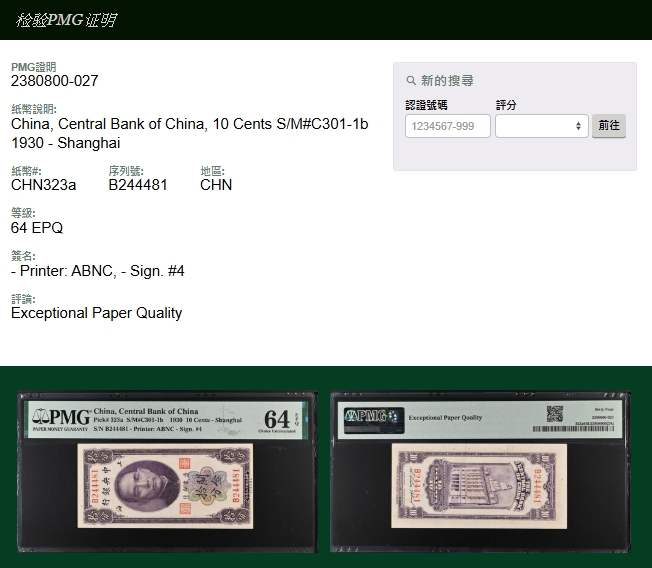
Task: Open the 評分 grade dropdown
Action: click(541, 126)
